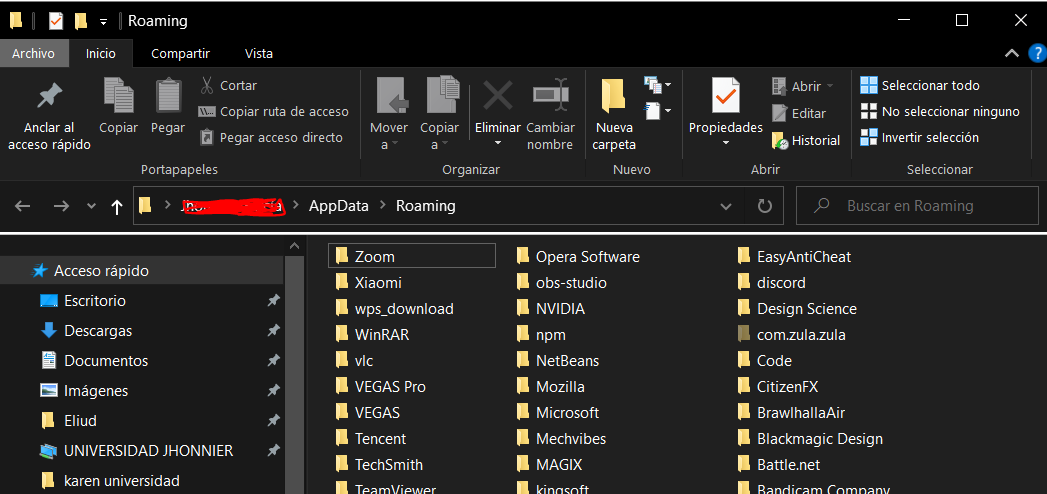Viewport: 1047px width, 494px height.
Task: Collapse the ribbon with the chevron
Action: pyautogui.click(x=1012, y=53)
